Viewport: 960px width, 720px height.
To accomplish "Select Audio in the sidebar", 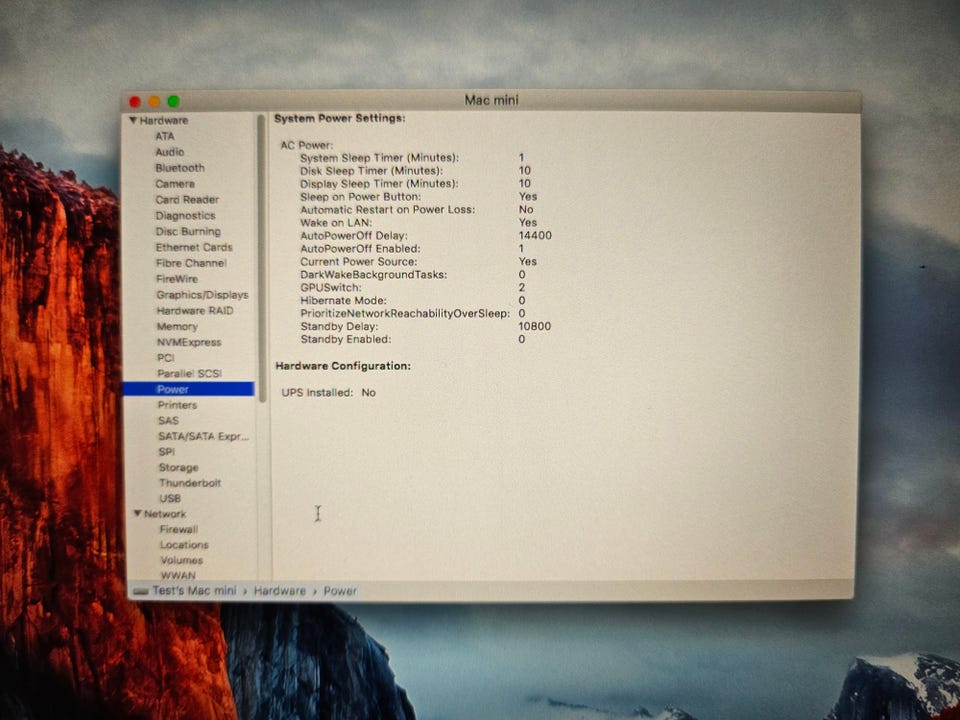I will click(170, 152).
